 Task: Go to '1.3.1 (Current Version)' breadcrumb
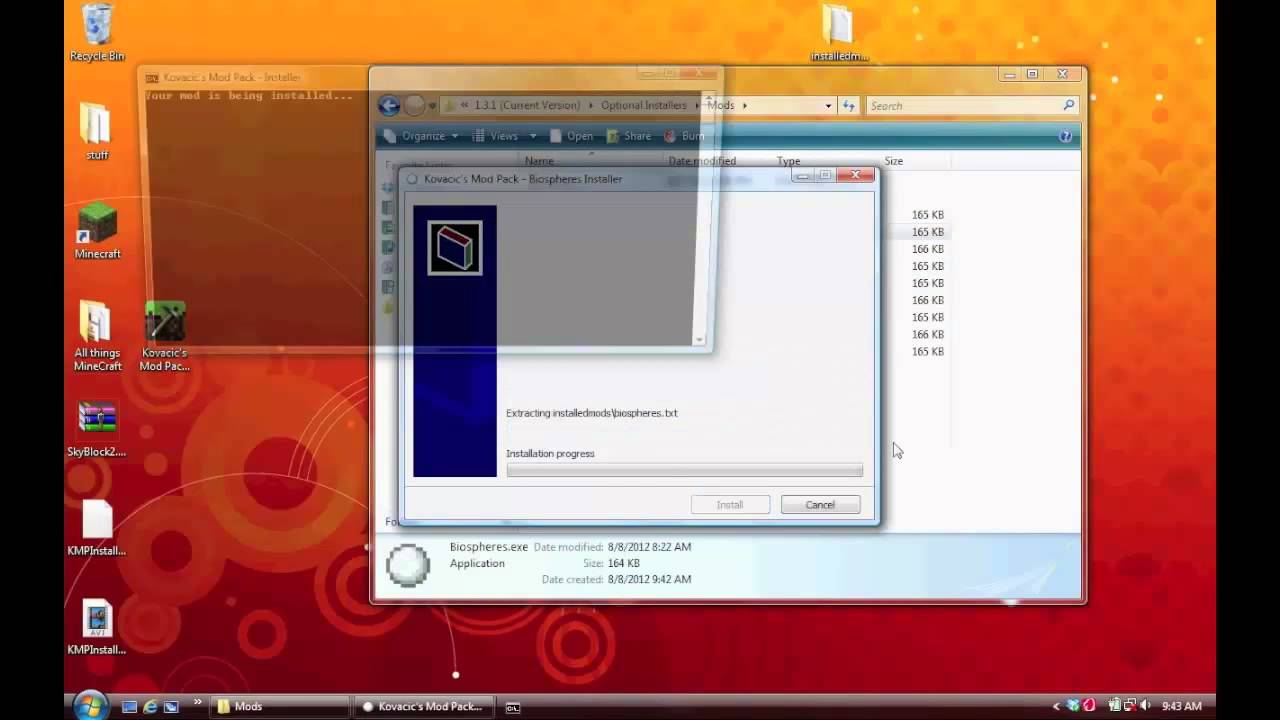[x=527, y=105]
